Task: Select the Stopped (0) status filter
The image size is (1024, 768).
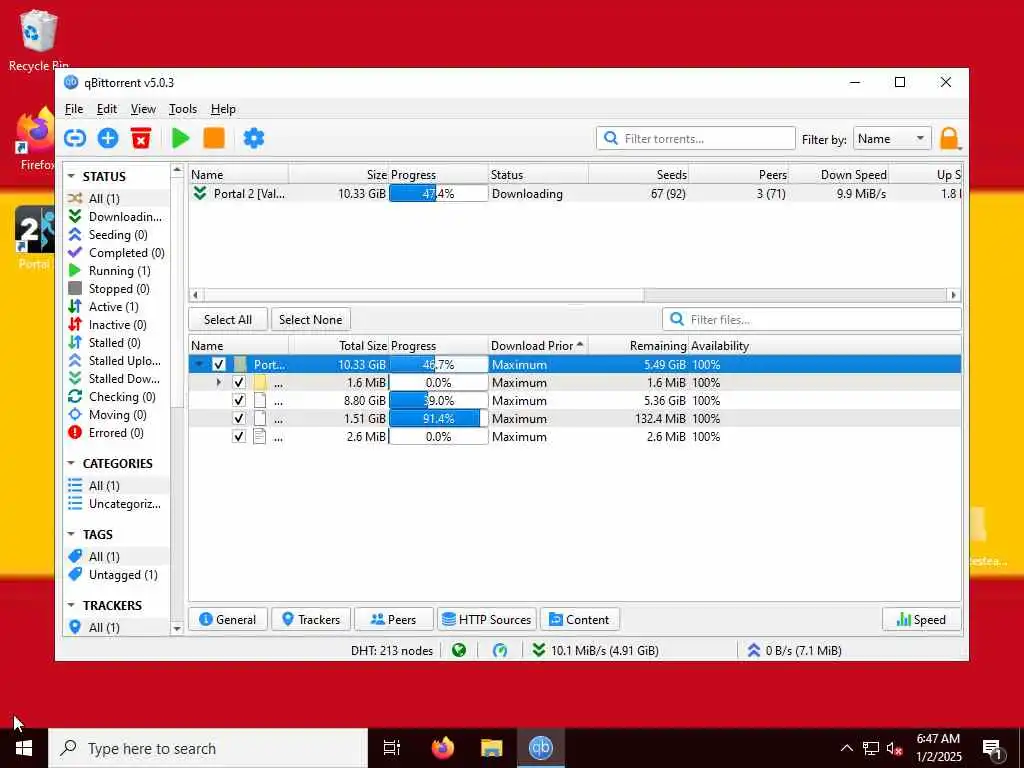Action: (x=117, y=289)
